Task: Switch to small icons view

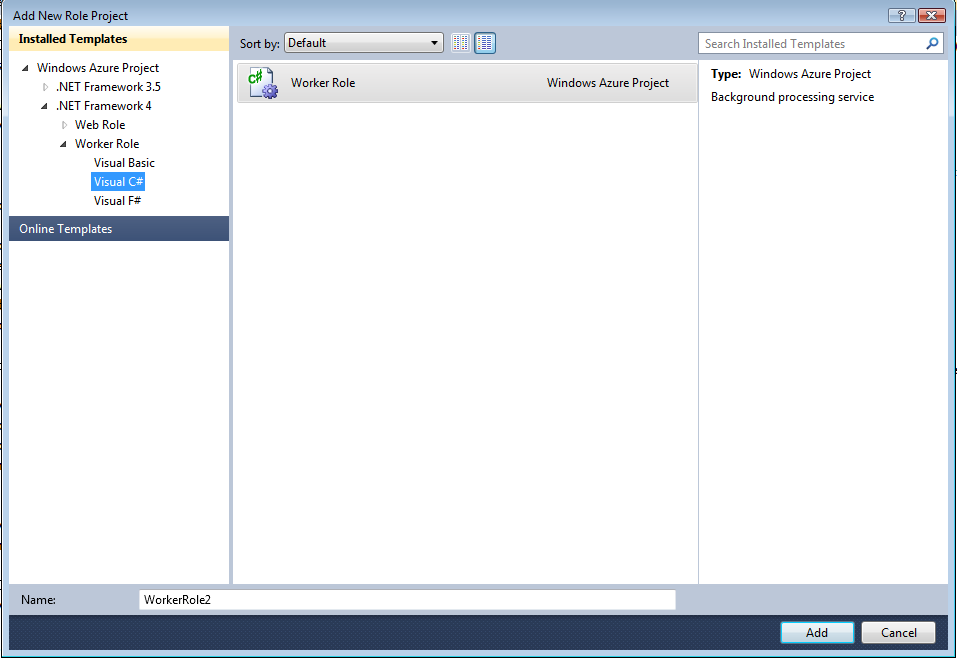Action: 461,43
